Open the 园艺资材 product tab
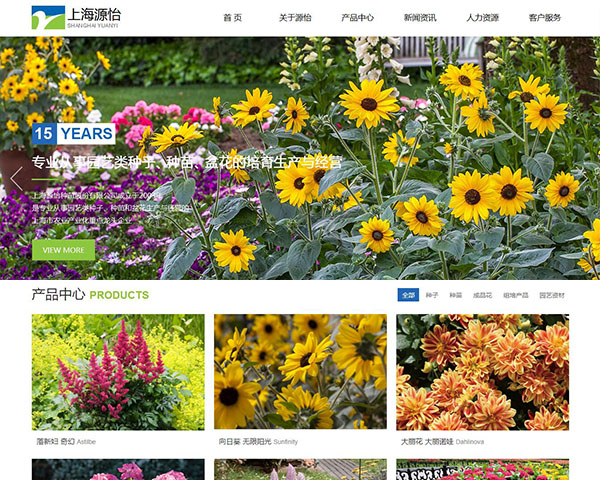Image resolution: width=600 pixels, height=480 pixels. 552,295
